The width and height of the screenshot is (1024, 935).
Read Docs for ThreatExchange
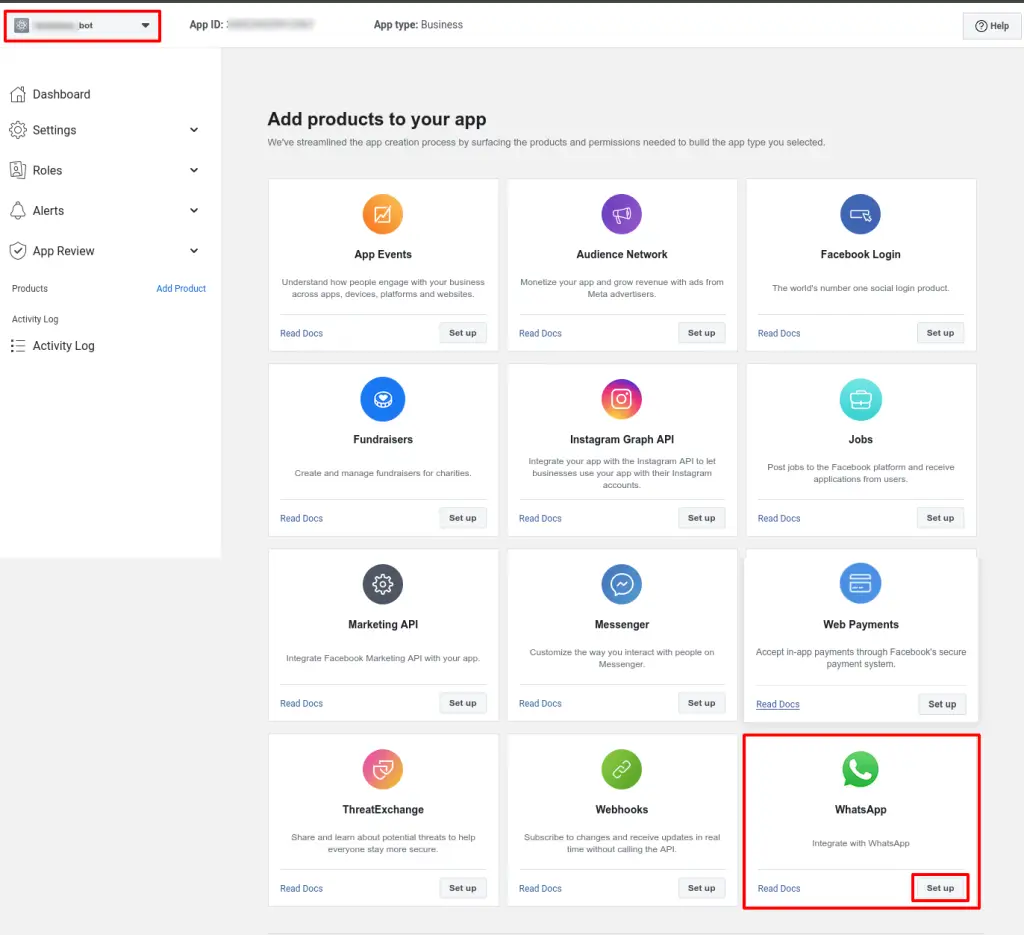tap(301, 889)
